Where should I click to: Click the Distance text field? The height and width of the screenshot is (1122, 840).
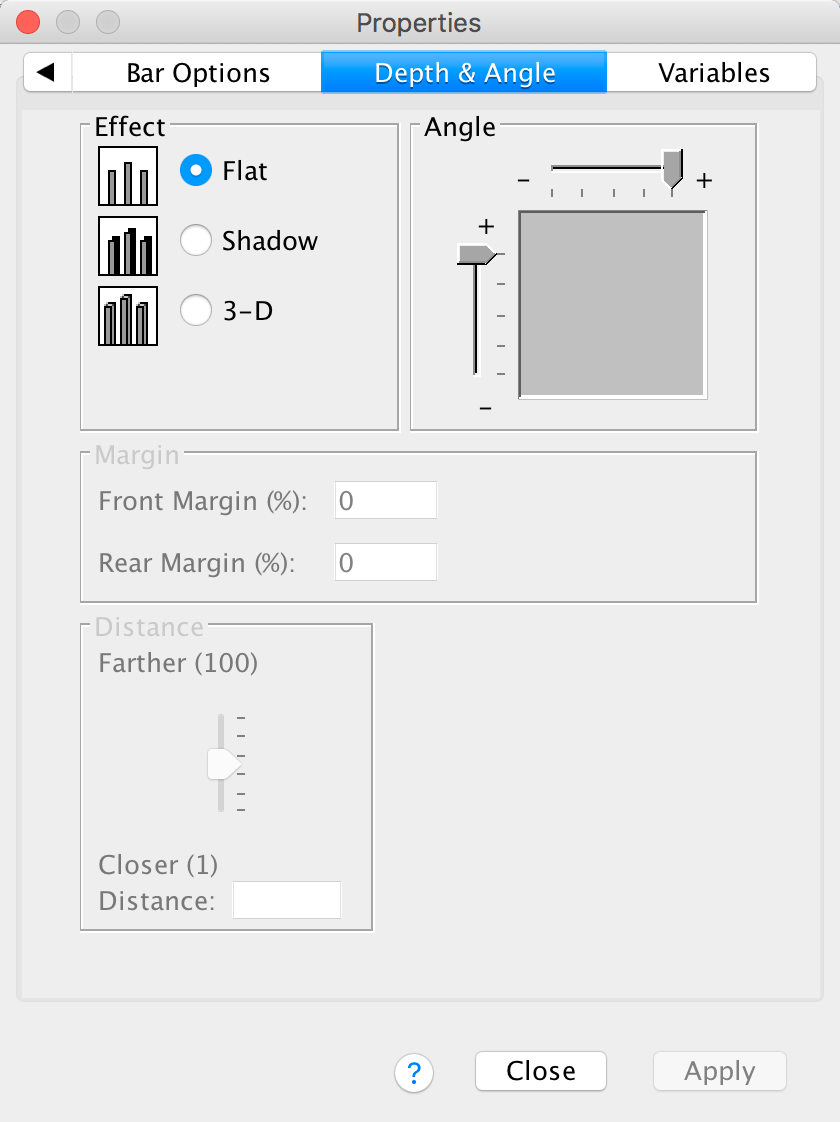[287, 900]
